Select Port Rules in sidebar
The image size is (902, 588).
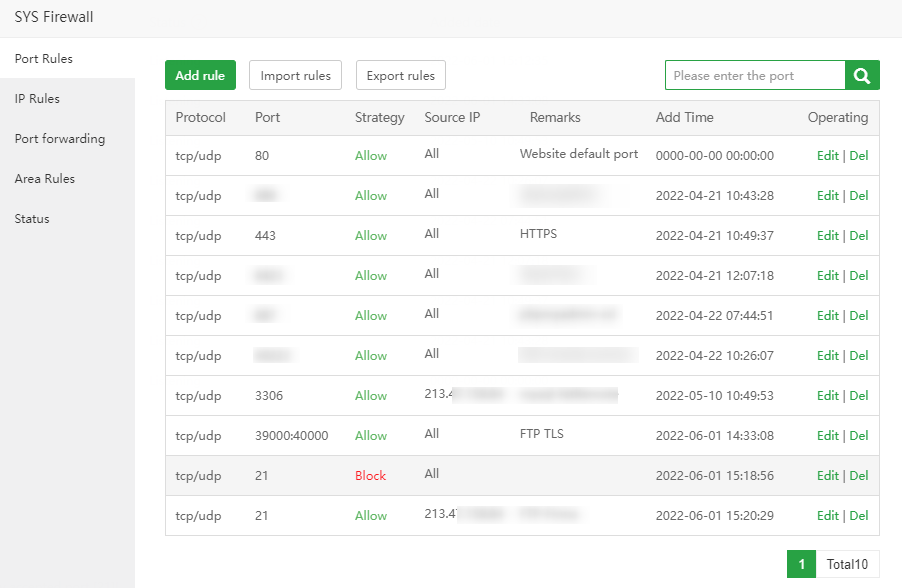[44, 59]
